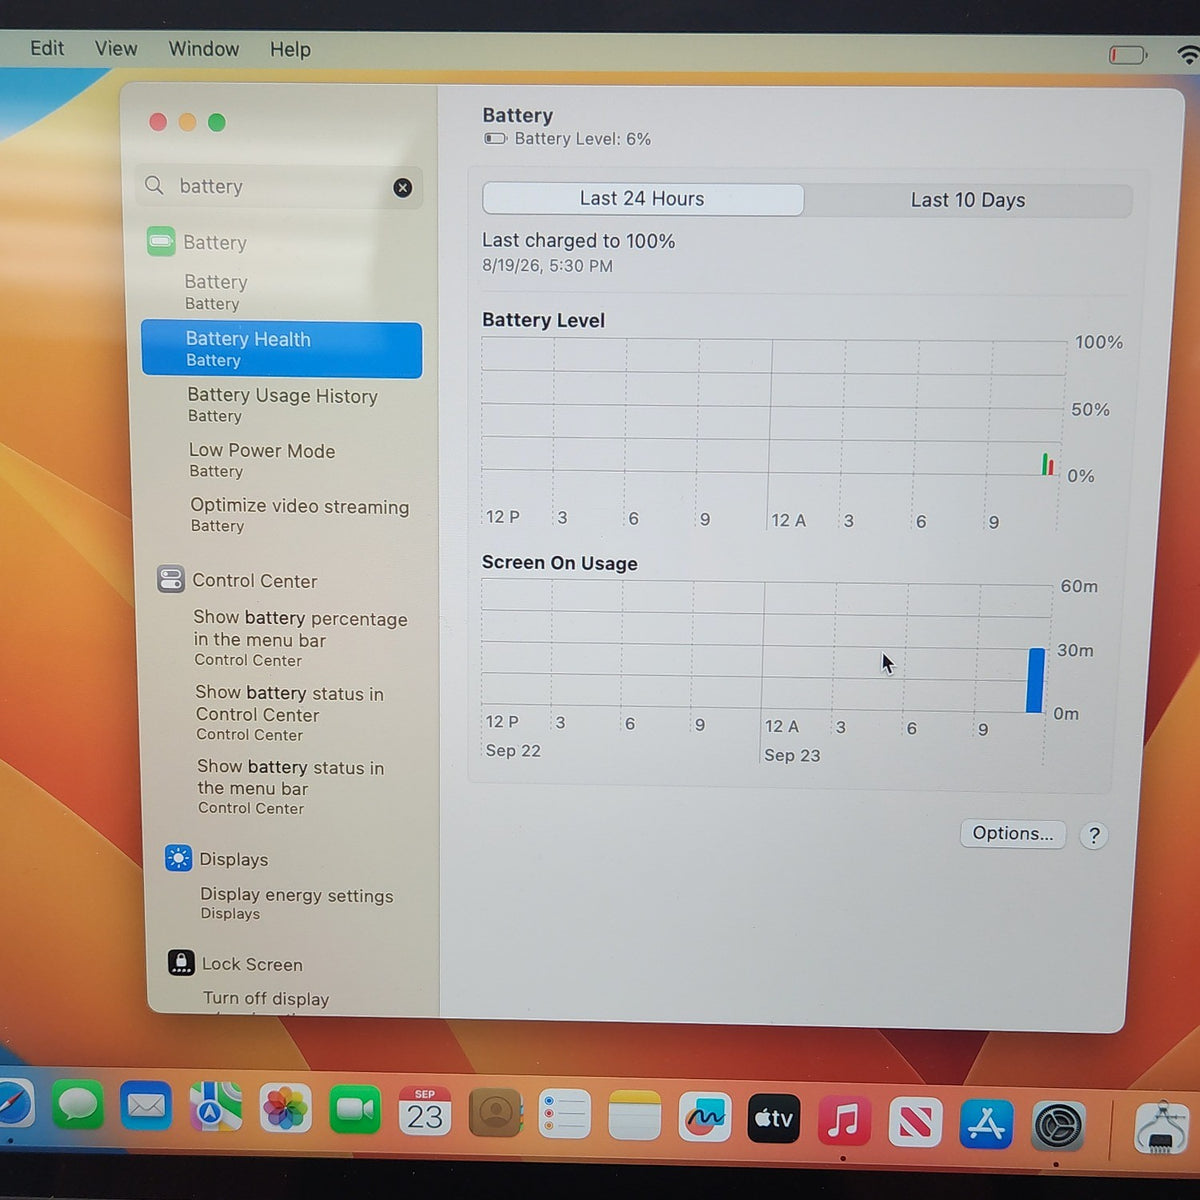Launch Reminders from the Dock
This screenshot has height=1200, width=1200.
(564, 1113)
